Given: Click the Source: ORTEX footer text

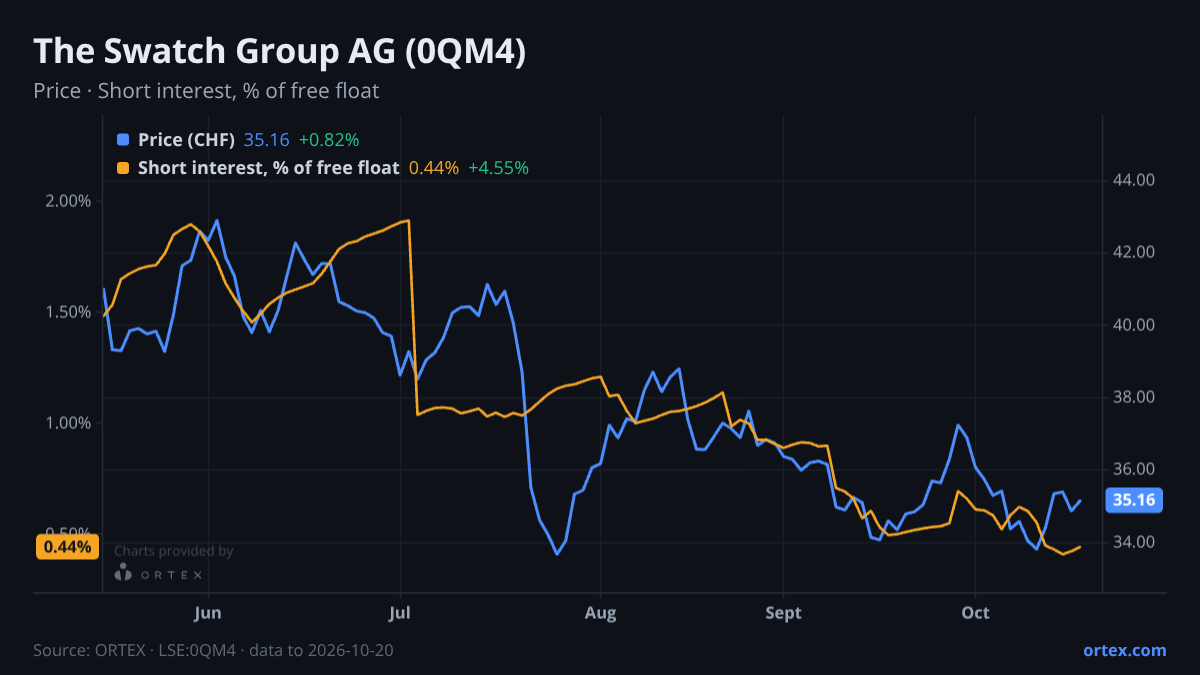Looking at the screenshot, I should (213, 650).
